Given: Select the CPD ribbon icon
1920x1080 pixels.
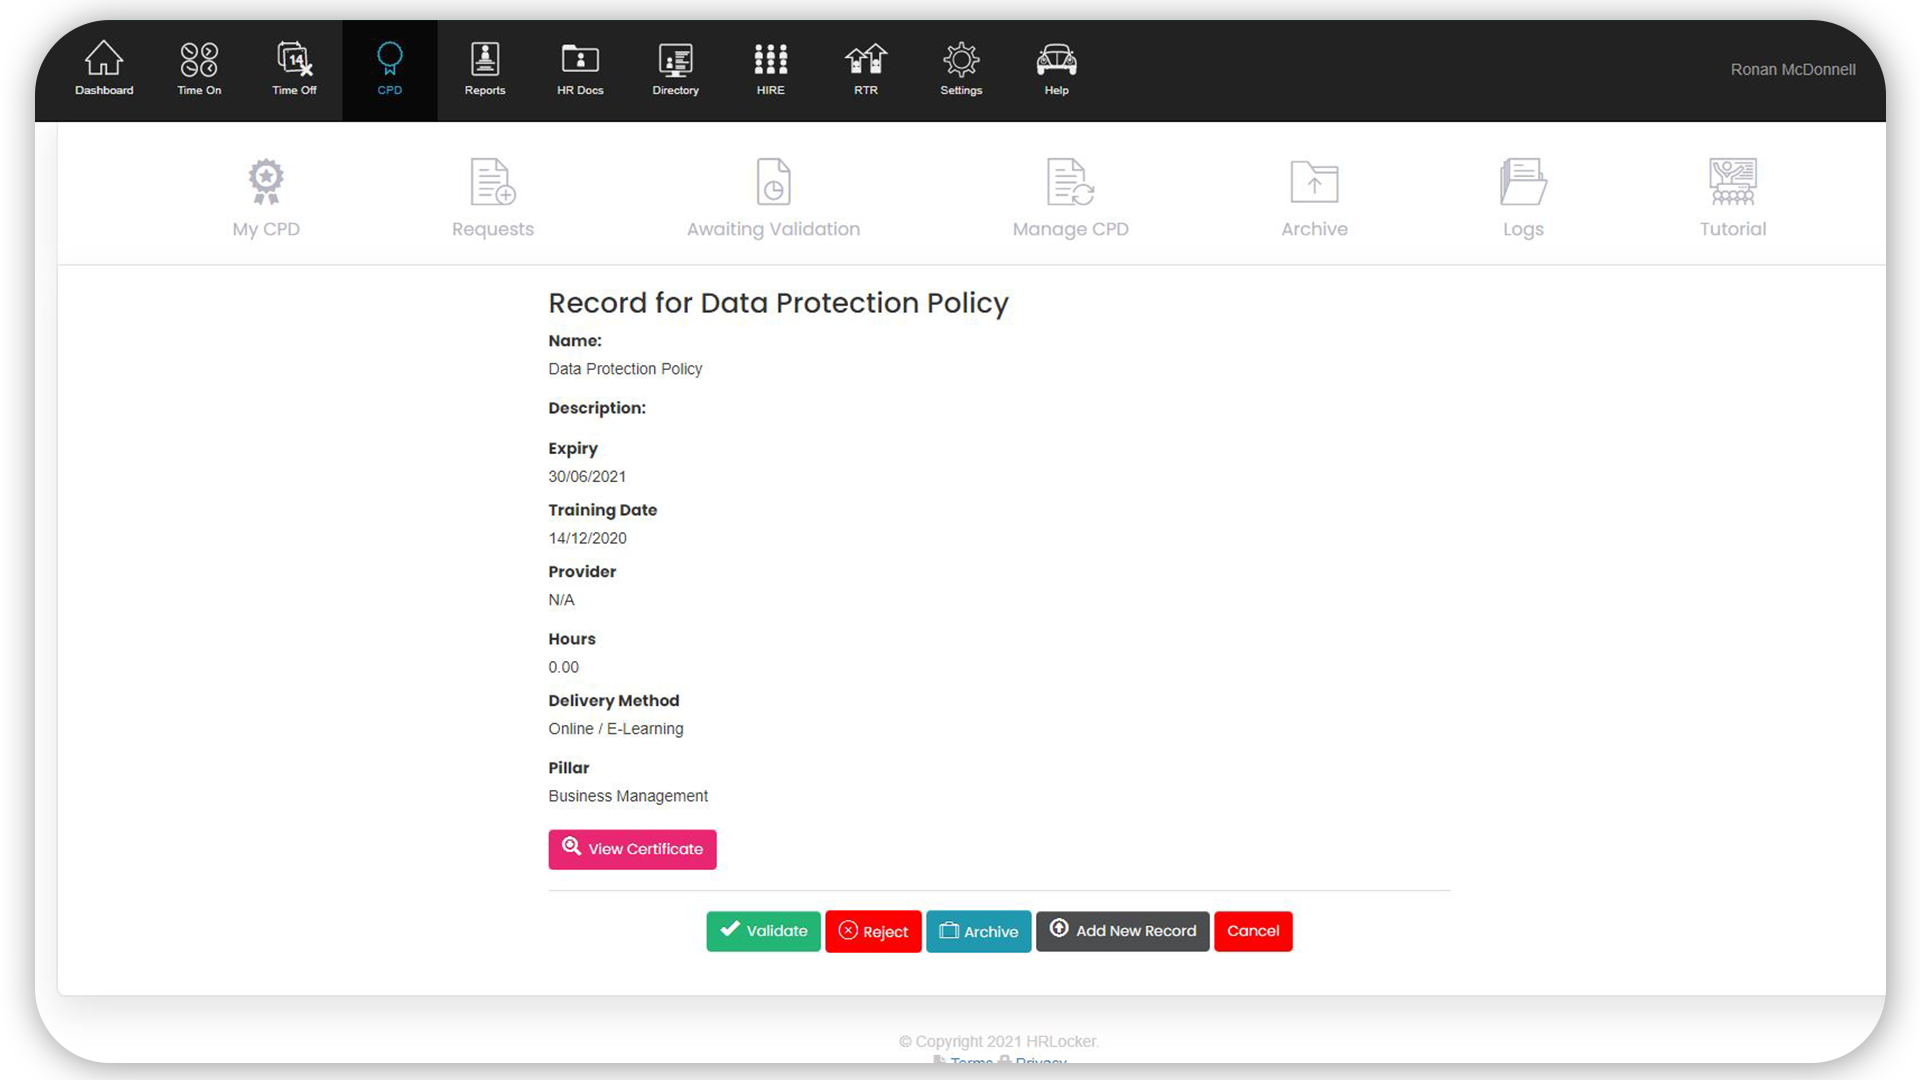Looking at the screenshot, I should [x=390, y=58].
